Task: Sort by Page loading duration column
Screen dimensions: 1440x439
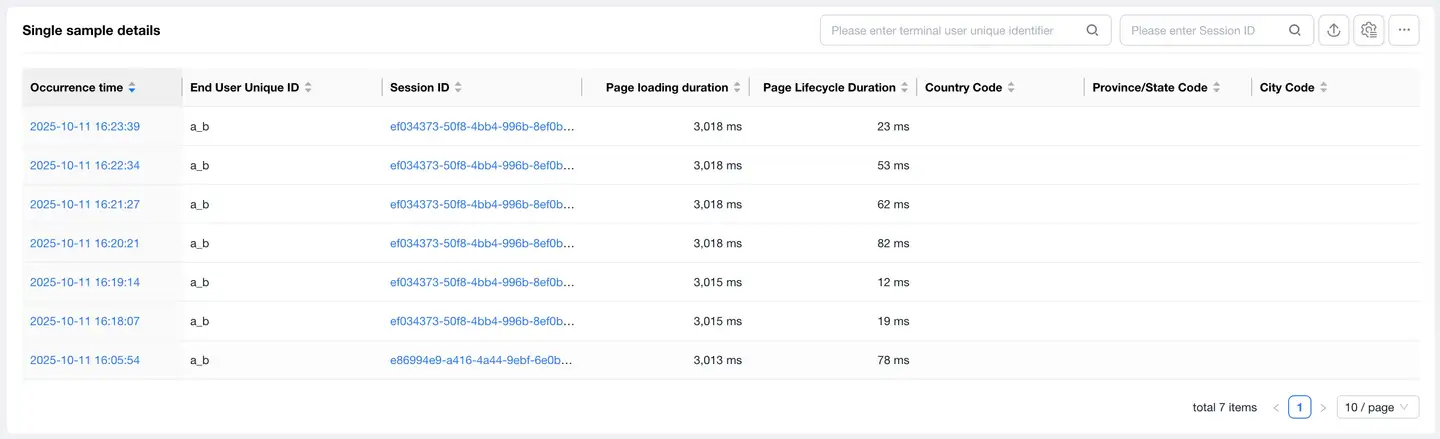Action: (737, 88)
